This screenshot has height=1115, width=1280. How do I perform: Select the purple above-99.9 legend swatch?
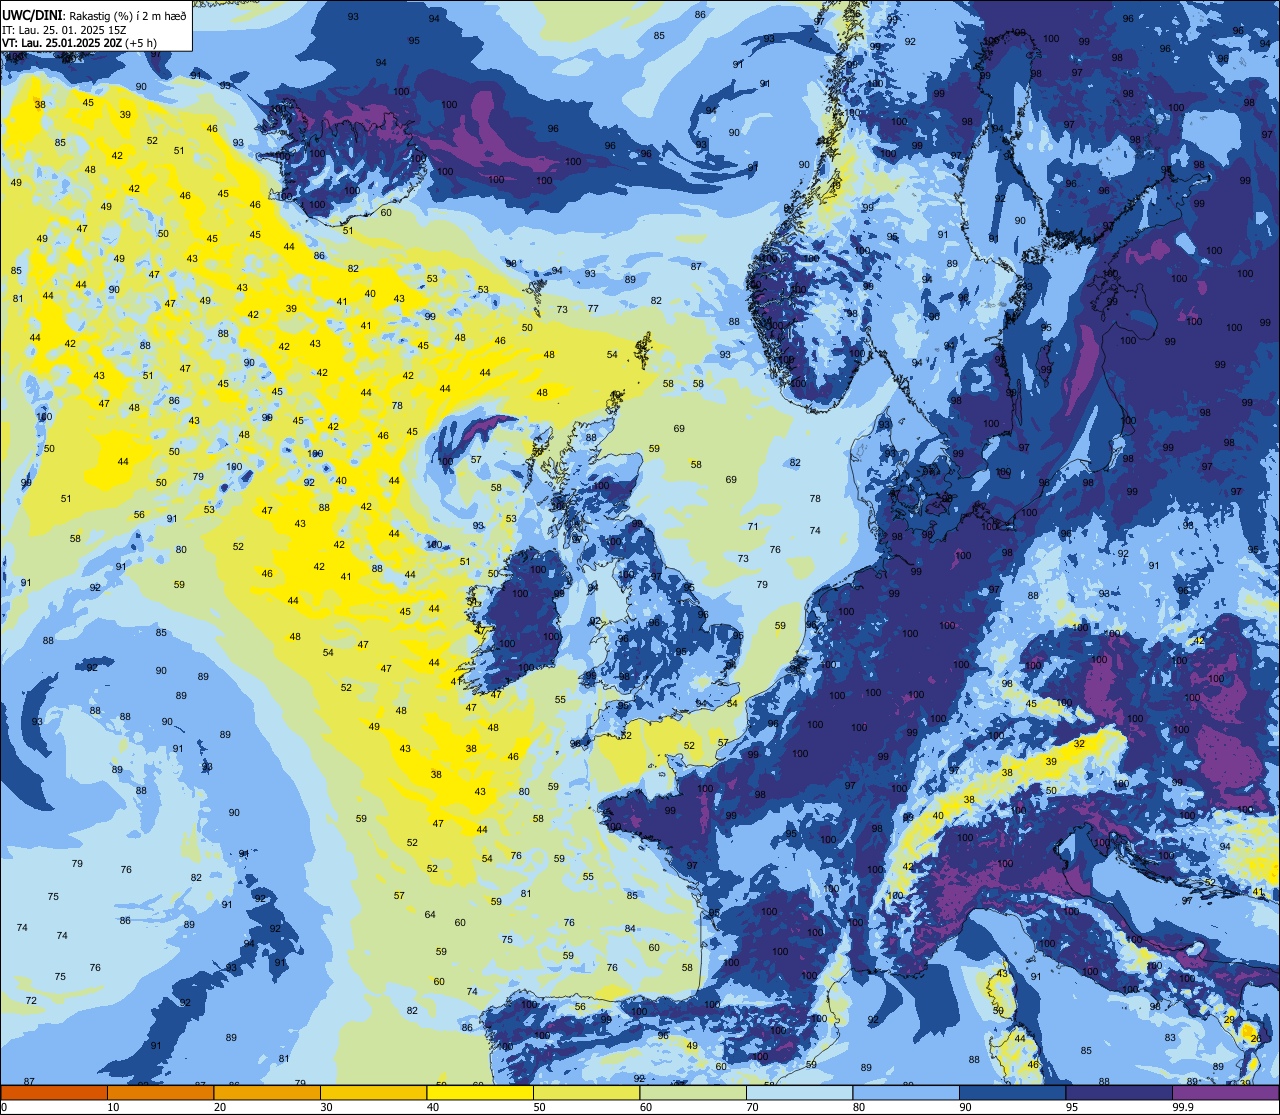(x=1226, y=1092)
